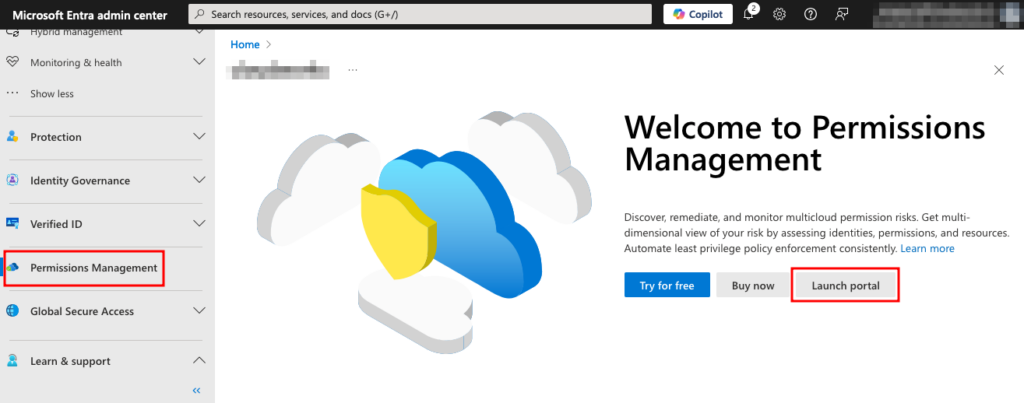Click the Identity Governance sidebar icon
Image resolution: width=1024 pixels, height=403 pixels.
12,180
